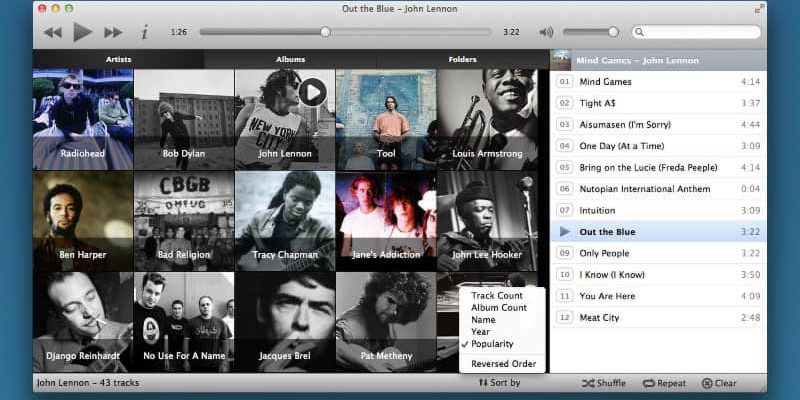The height and width of the screenshot is (400, 800).
Task: Select track I Know (I Know)
Action: click(658, 274)
